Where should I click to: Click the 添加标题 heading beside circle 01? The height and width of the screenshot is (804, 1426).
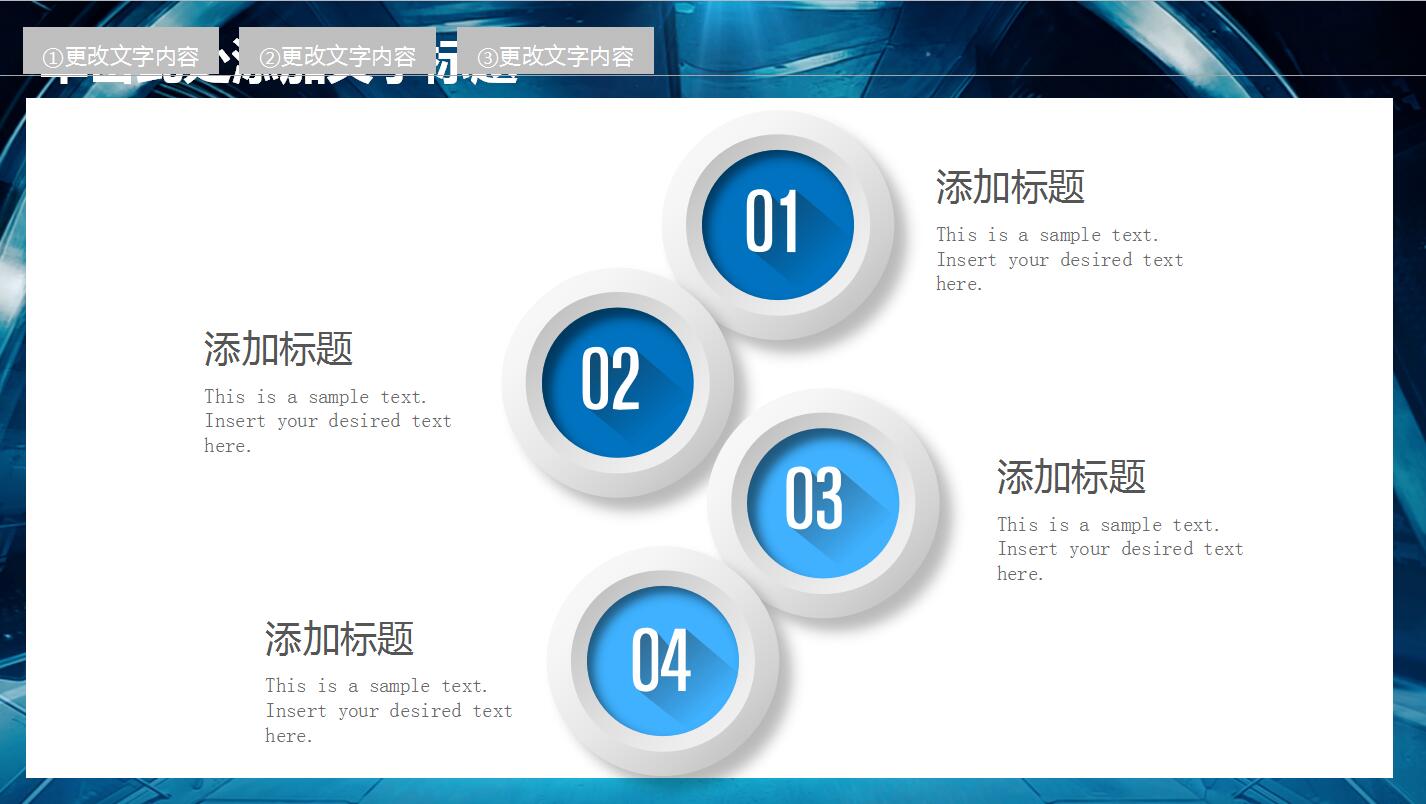click(x=1010, y=187)
